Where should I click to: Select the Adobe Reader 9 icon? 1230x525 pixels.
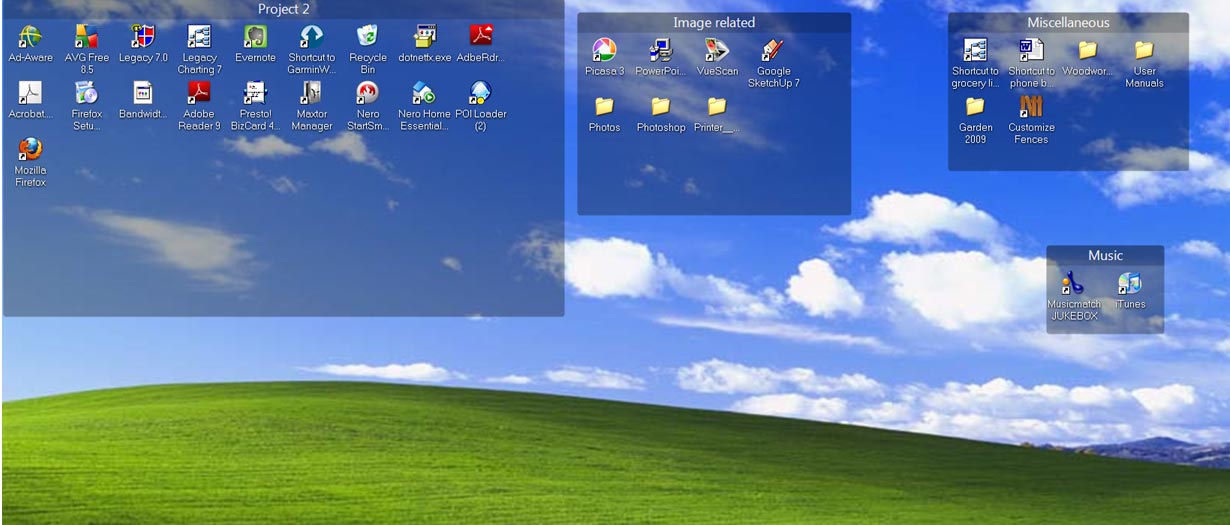tap(199, 94)
